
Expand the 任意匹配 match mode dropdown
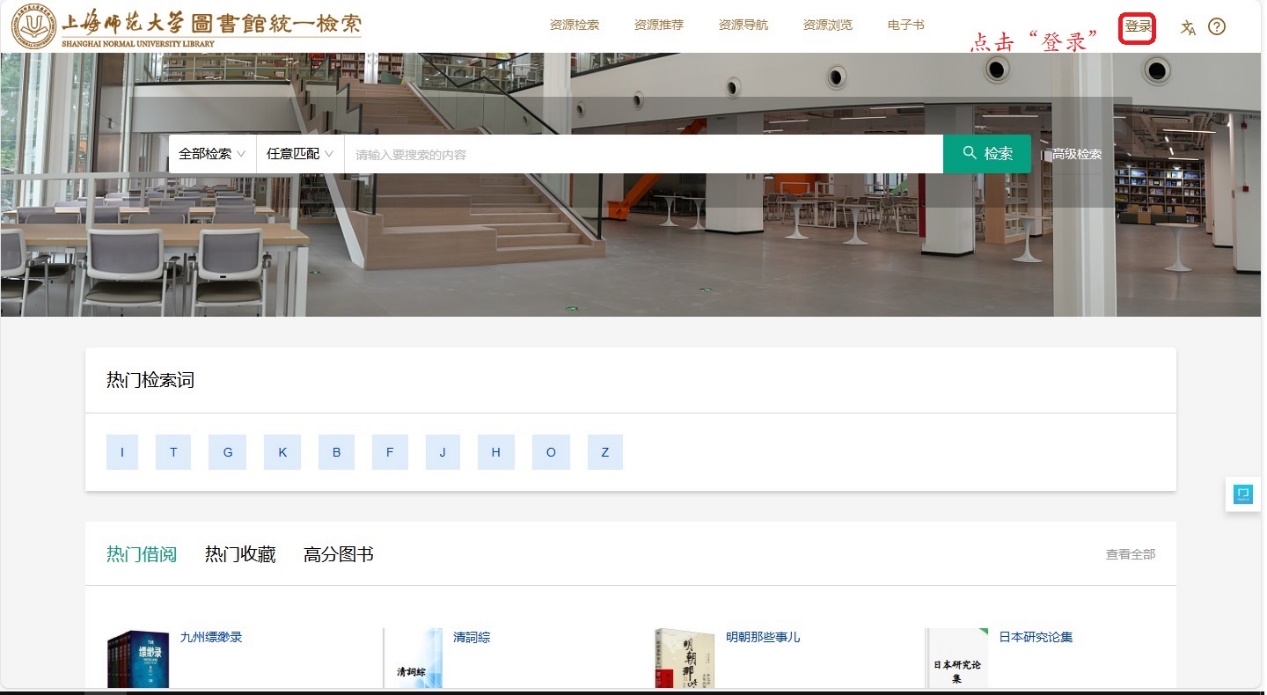point(299,154)
